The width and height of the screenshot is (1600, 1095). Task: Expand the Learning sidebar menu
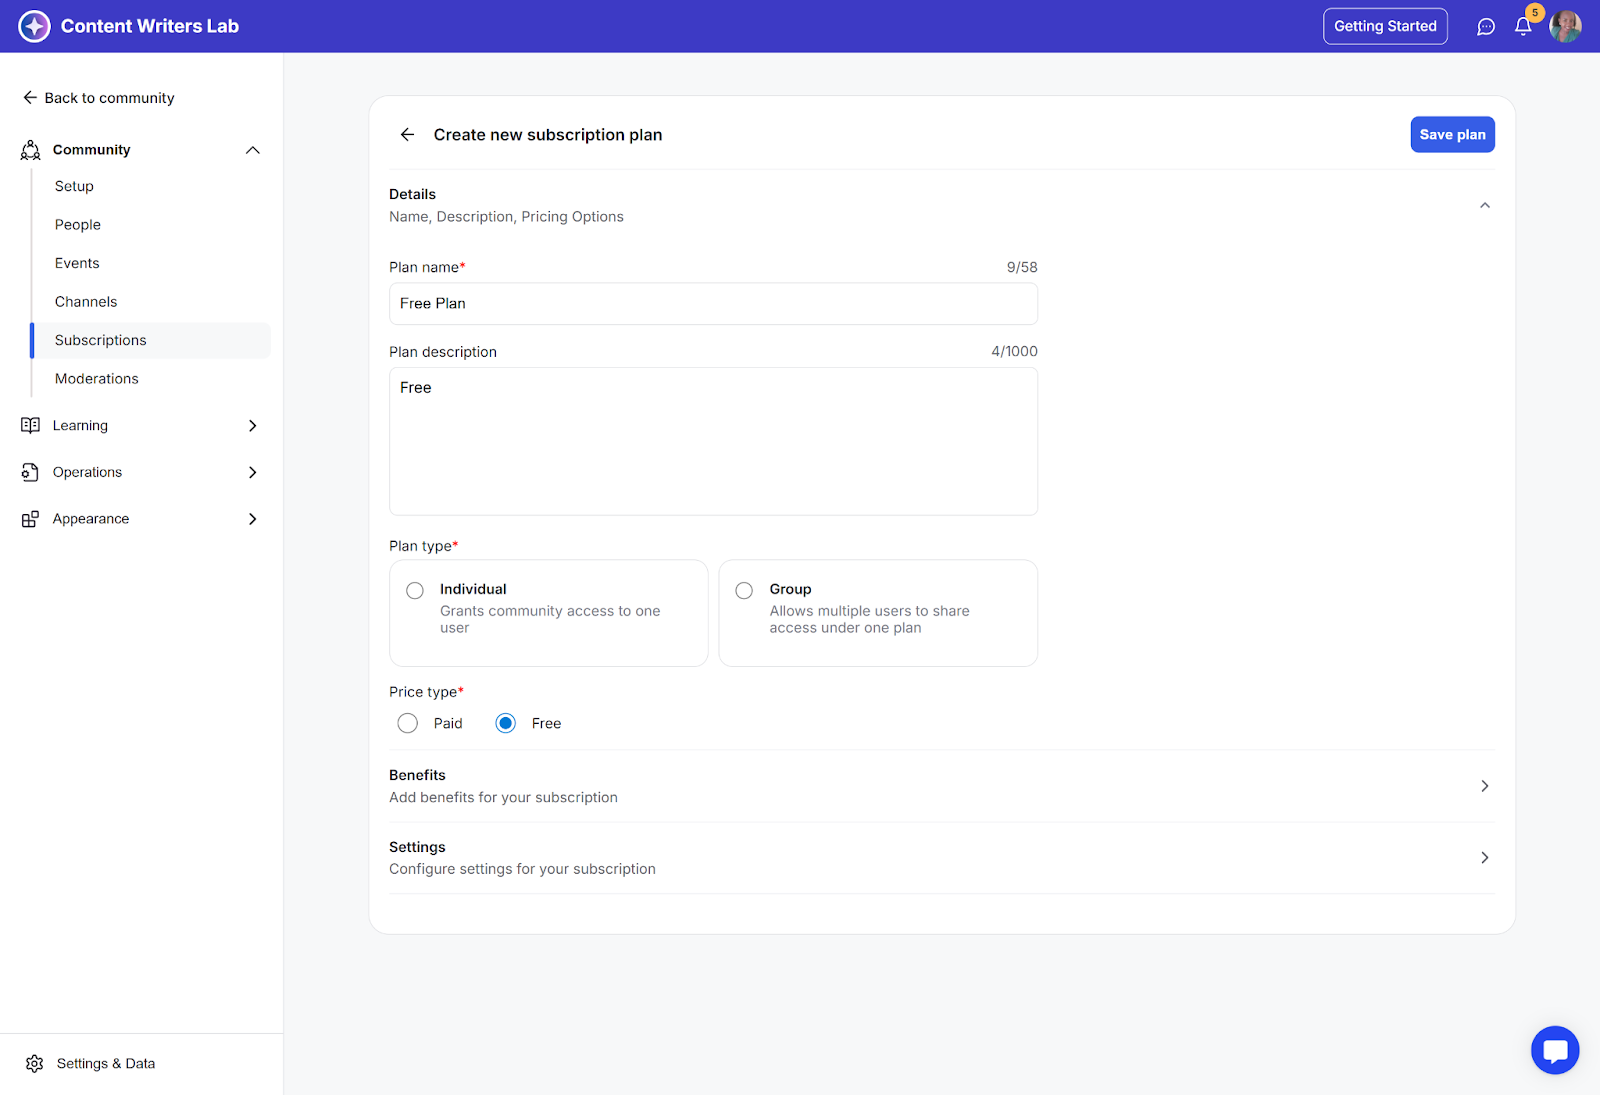[252, 426]
